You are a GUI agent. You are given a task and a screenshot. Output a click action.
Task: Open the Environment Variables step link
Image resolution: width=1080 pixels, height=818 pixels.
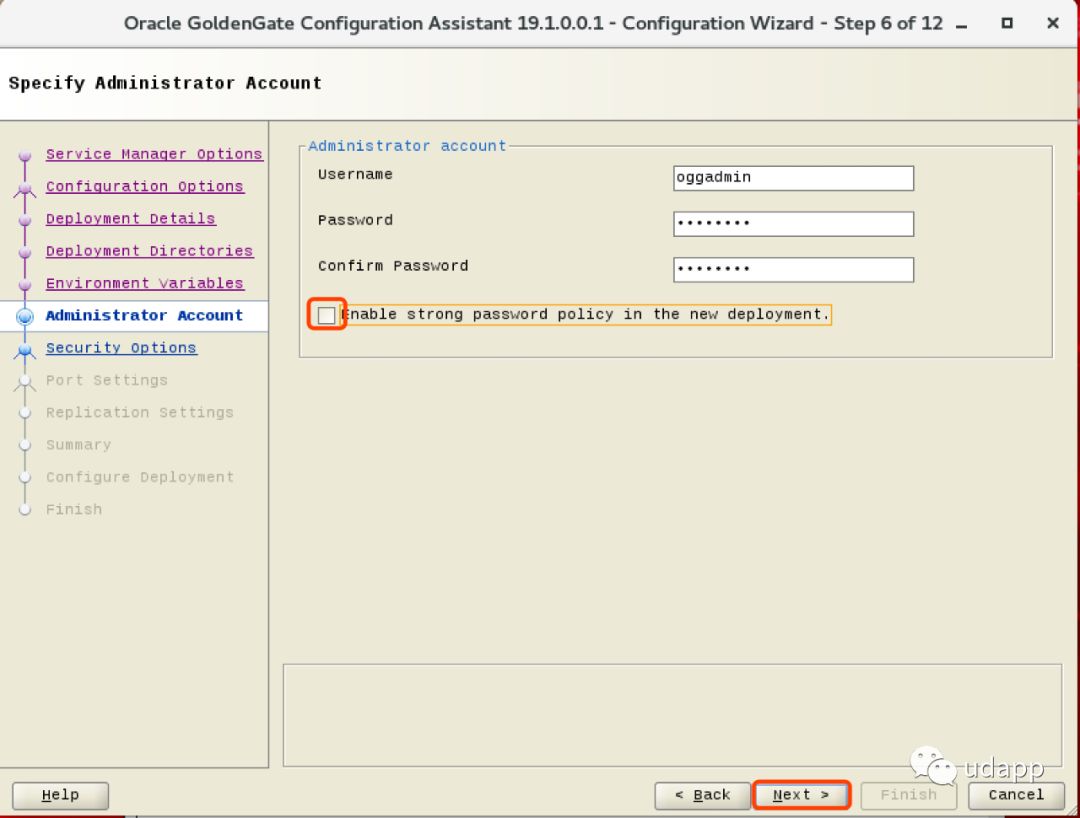145,284
